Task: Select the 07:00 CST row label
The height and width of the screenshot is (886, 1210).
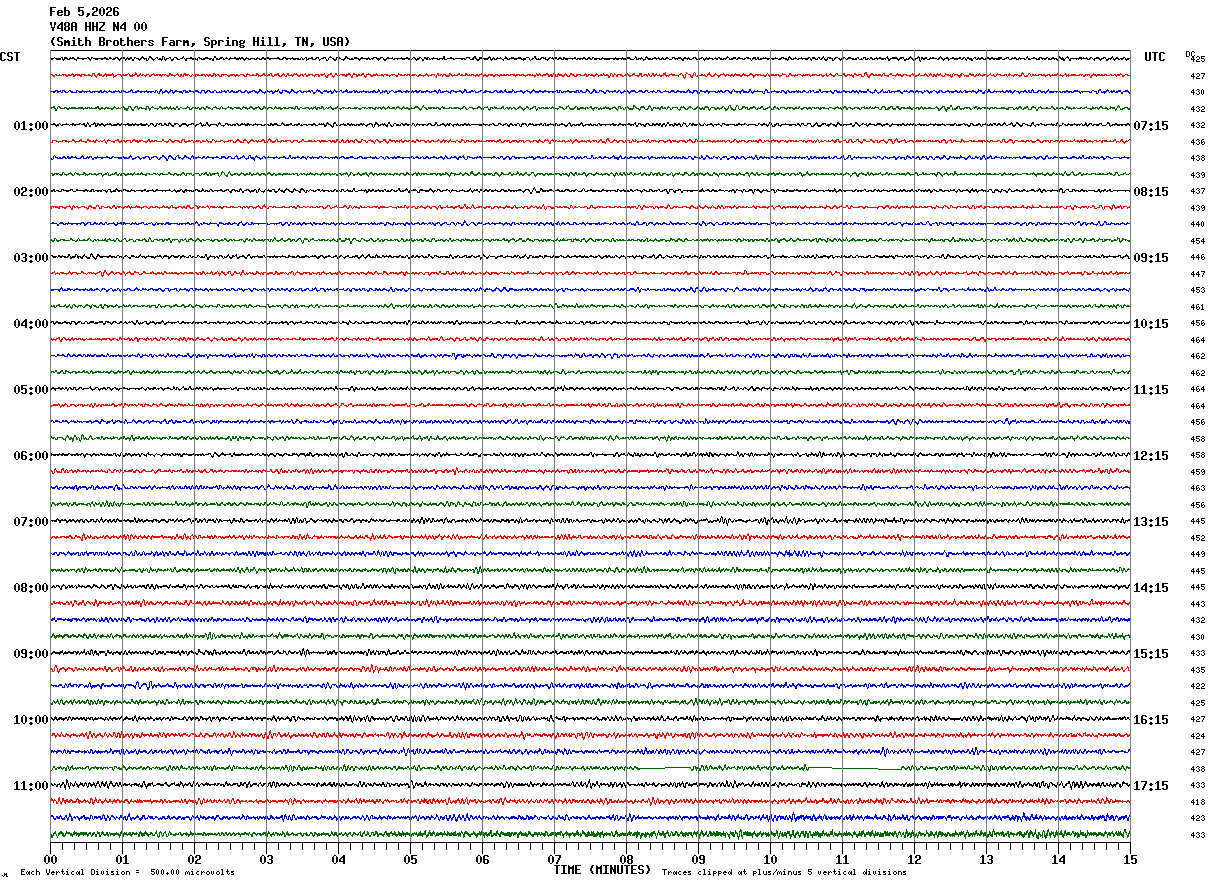Action: [31, 522]
